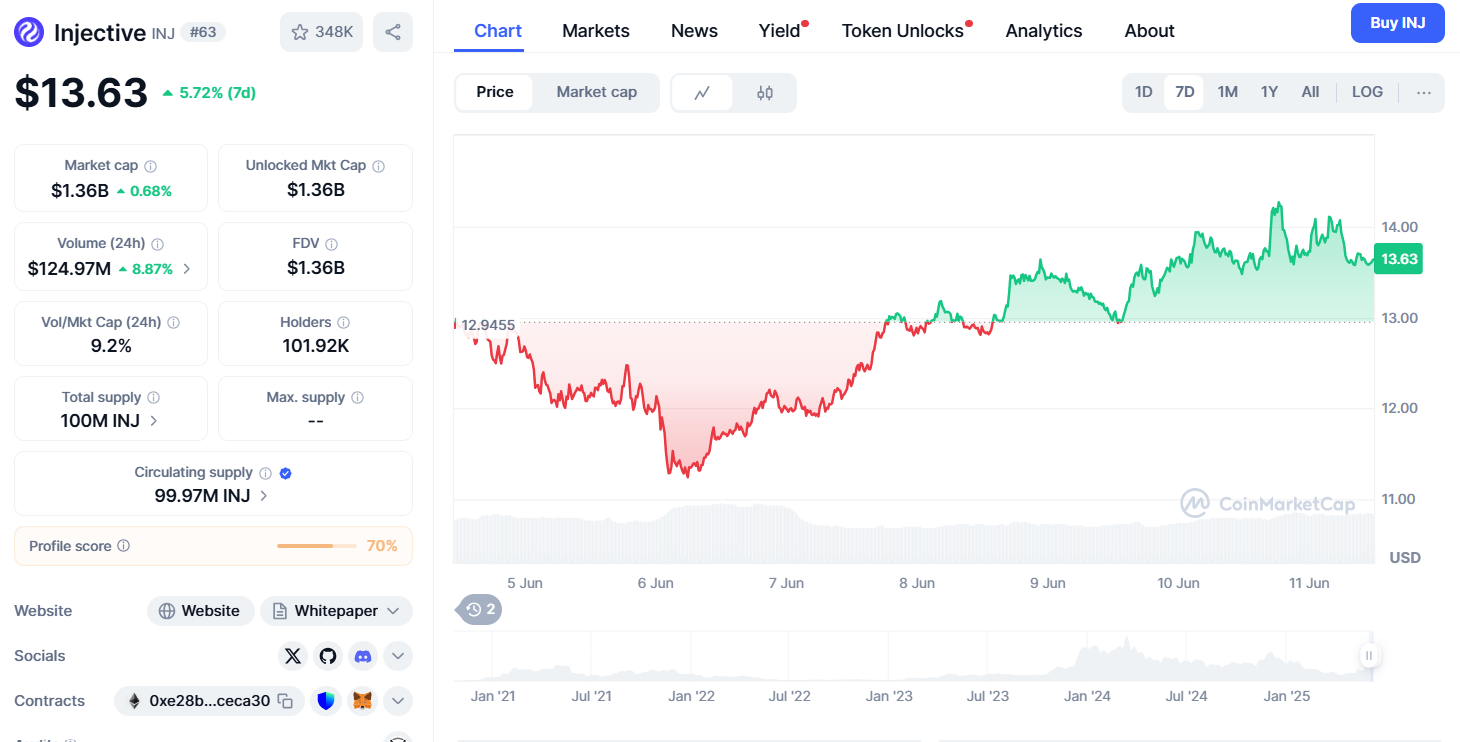Click the chart range slider handle

pos(1368,656)
